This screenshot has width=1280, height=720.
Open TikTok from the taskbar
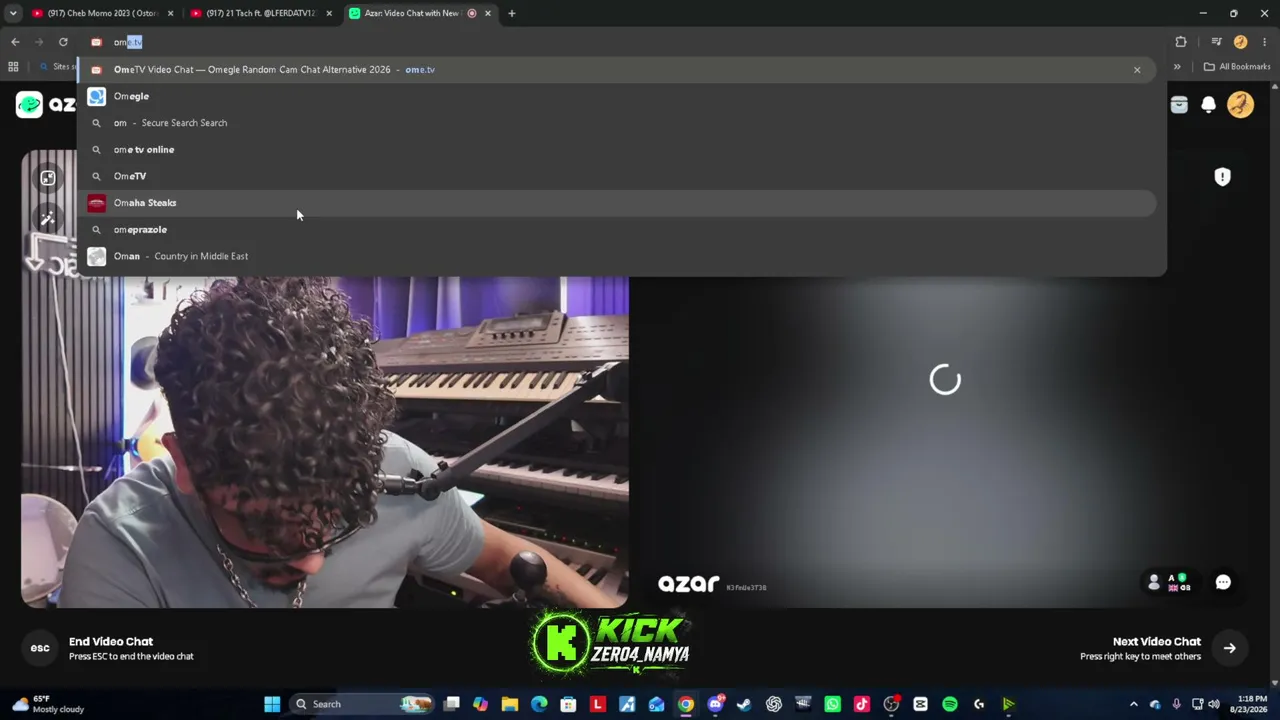point(861,704)
